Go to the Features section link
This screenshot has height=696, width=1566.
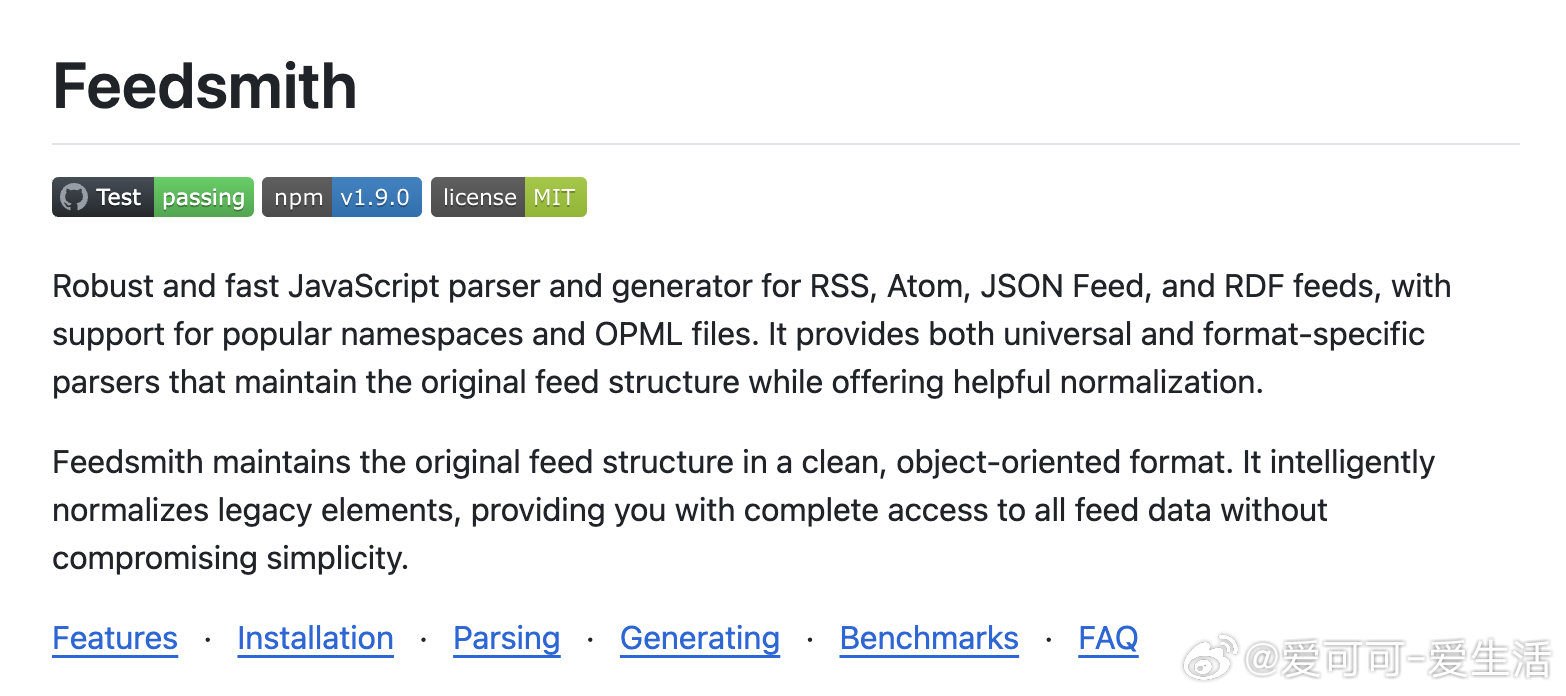(x=115, y=638)
